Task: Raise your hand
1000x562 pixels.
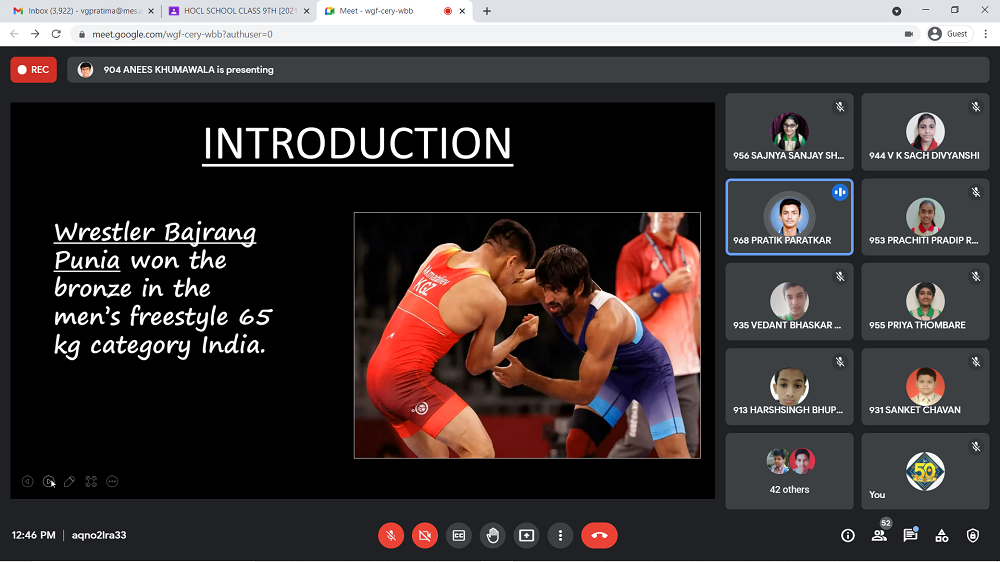Action: click(x=493, y=535)
